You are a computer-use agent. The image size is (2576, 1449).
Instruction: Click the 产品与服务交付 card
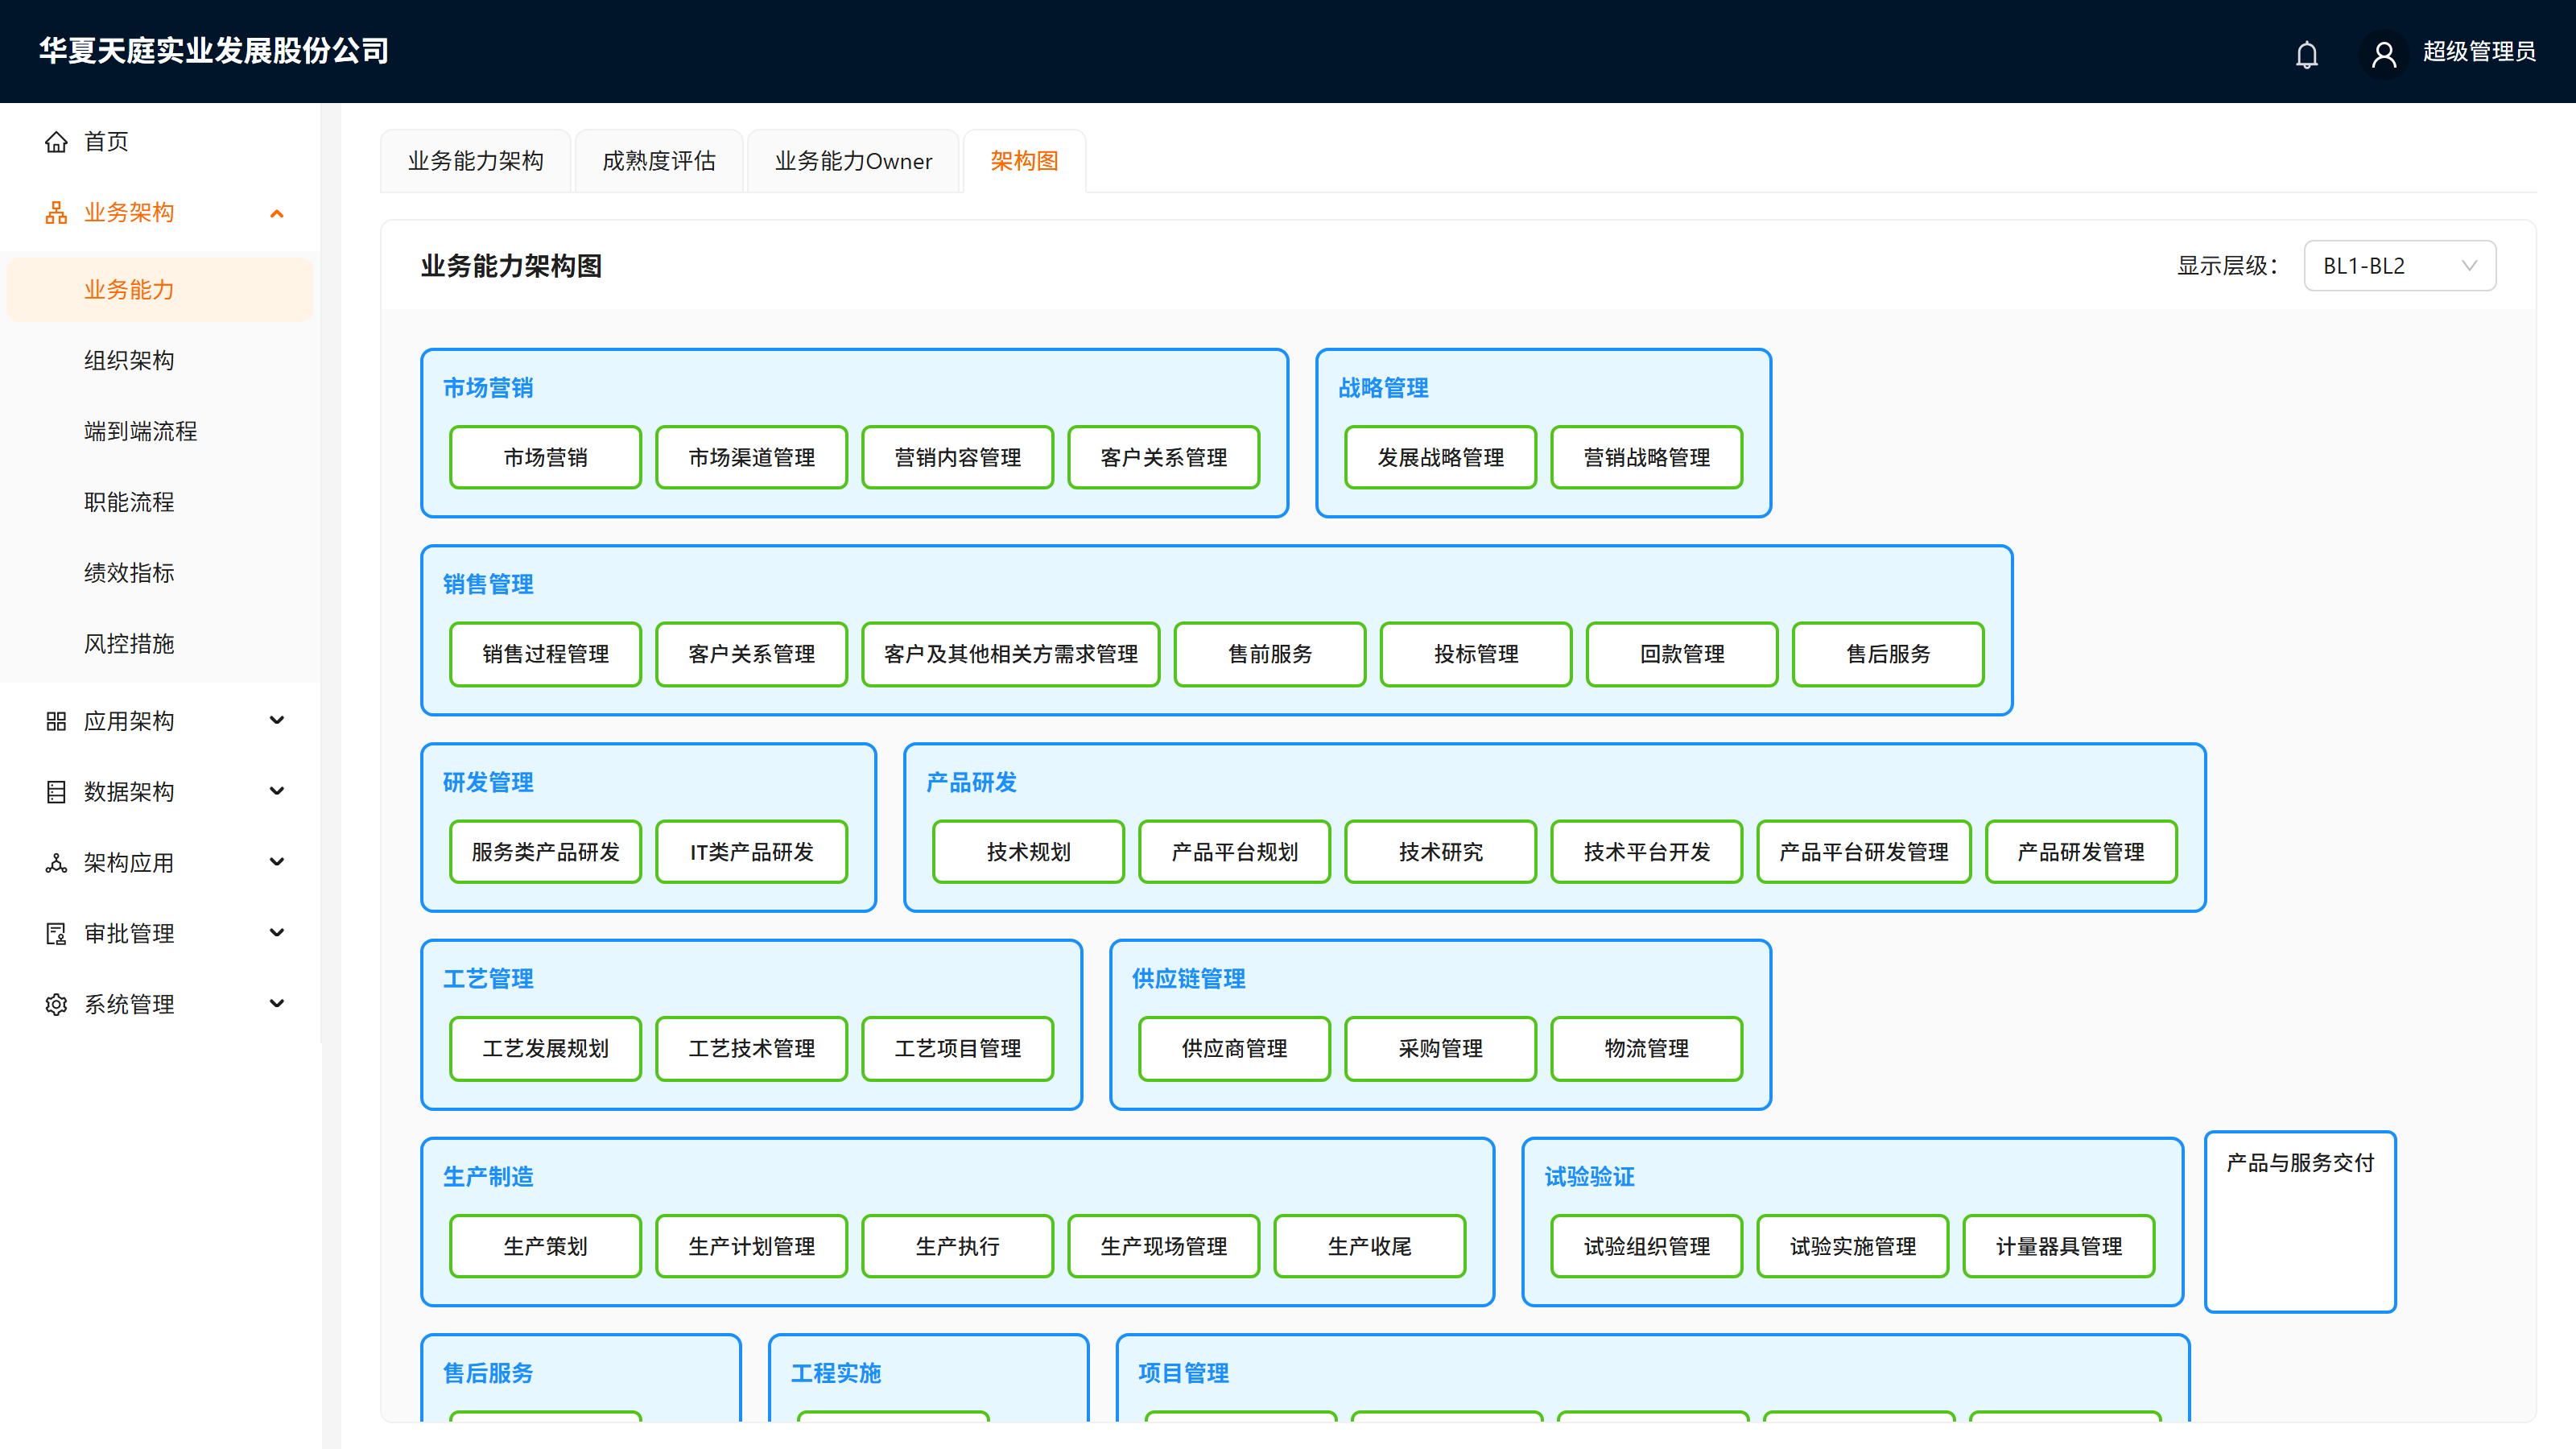(x=2300, y=1222)
